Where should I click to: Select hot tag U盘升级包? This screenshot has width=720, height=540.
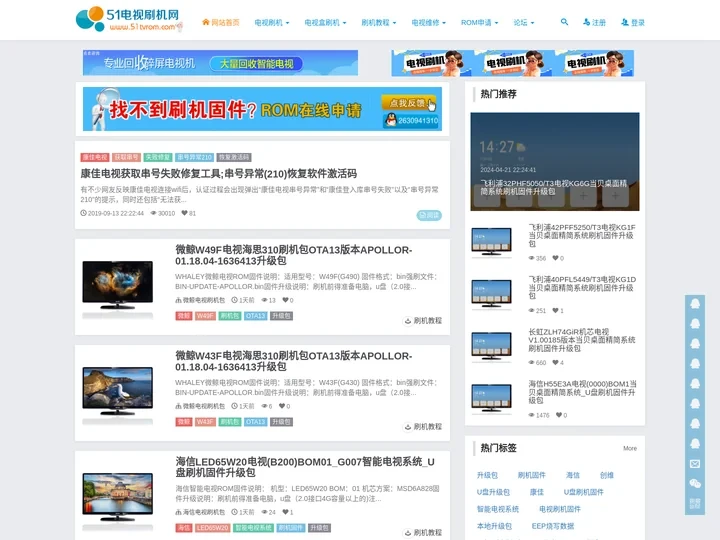[x=493, y=492]
